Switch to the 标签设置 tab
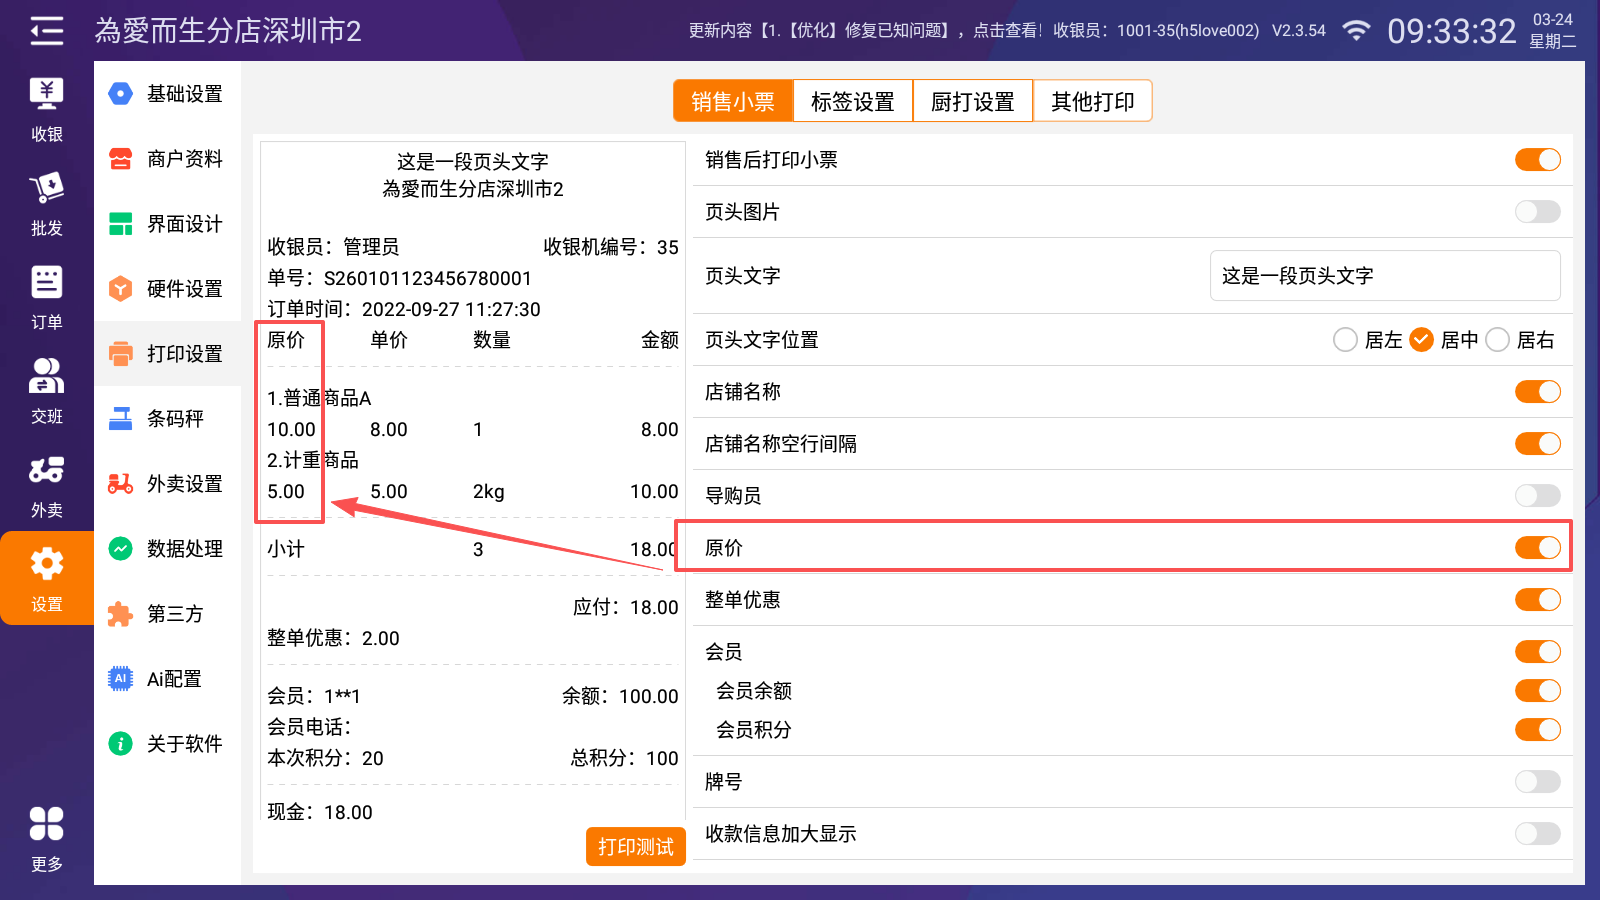 [x=852, y=101]
